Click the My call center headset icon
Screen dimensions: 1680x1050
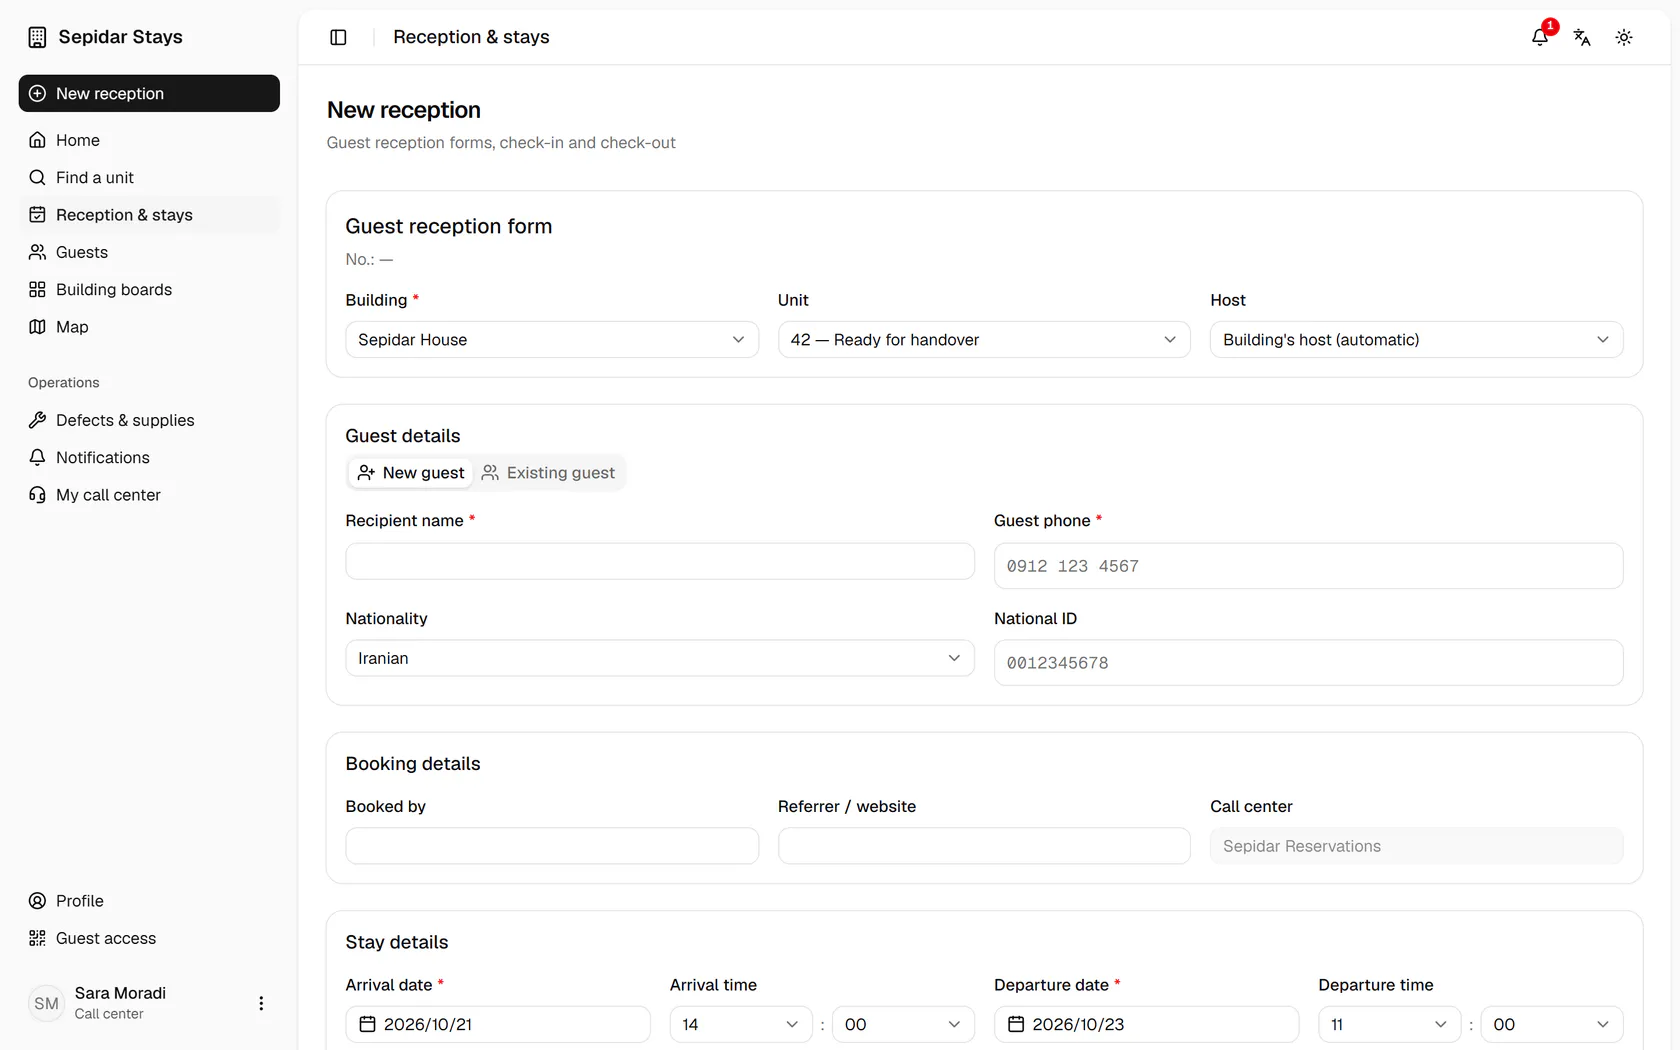(37, 495)
